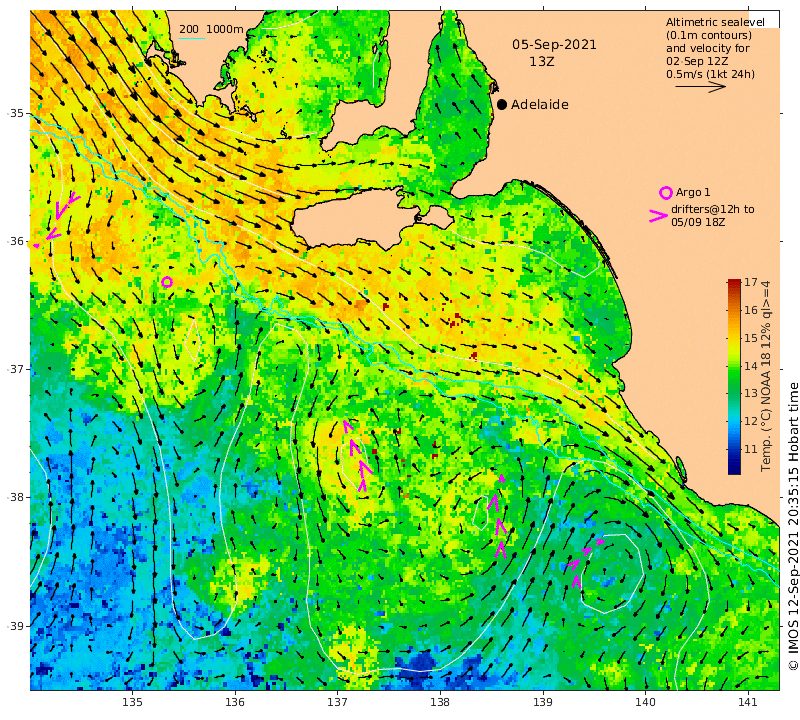Click the 1000m isobath legend label
Image resolution: width=800 pixels, height=720 pixels.
[224, 29]
